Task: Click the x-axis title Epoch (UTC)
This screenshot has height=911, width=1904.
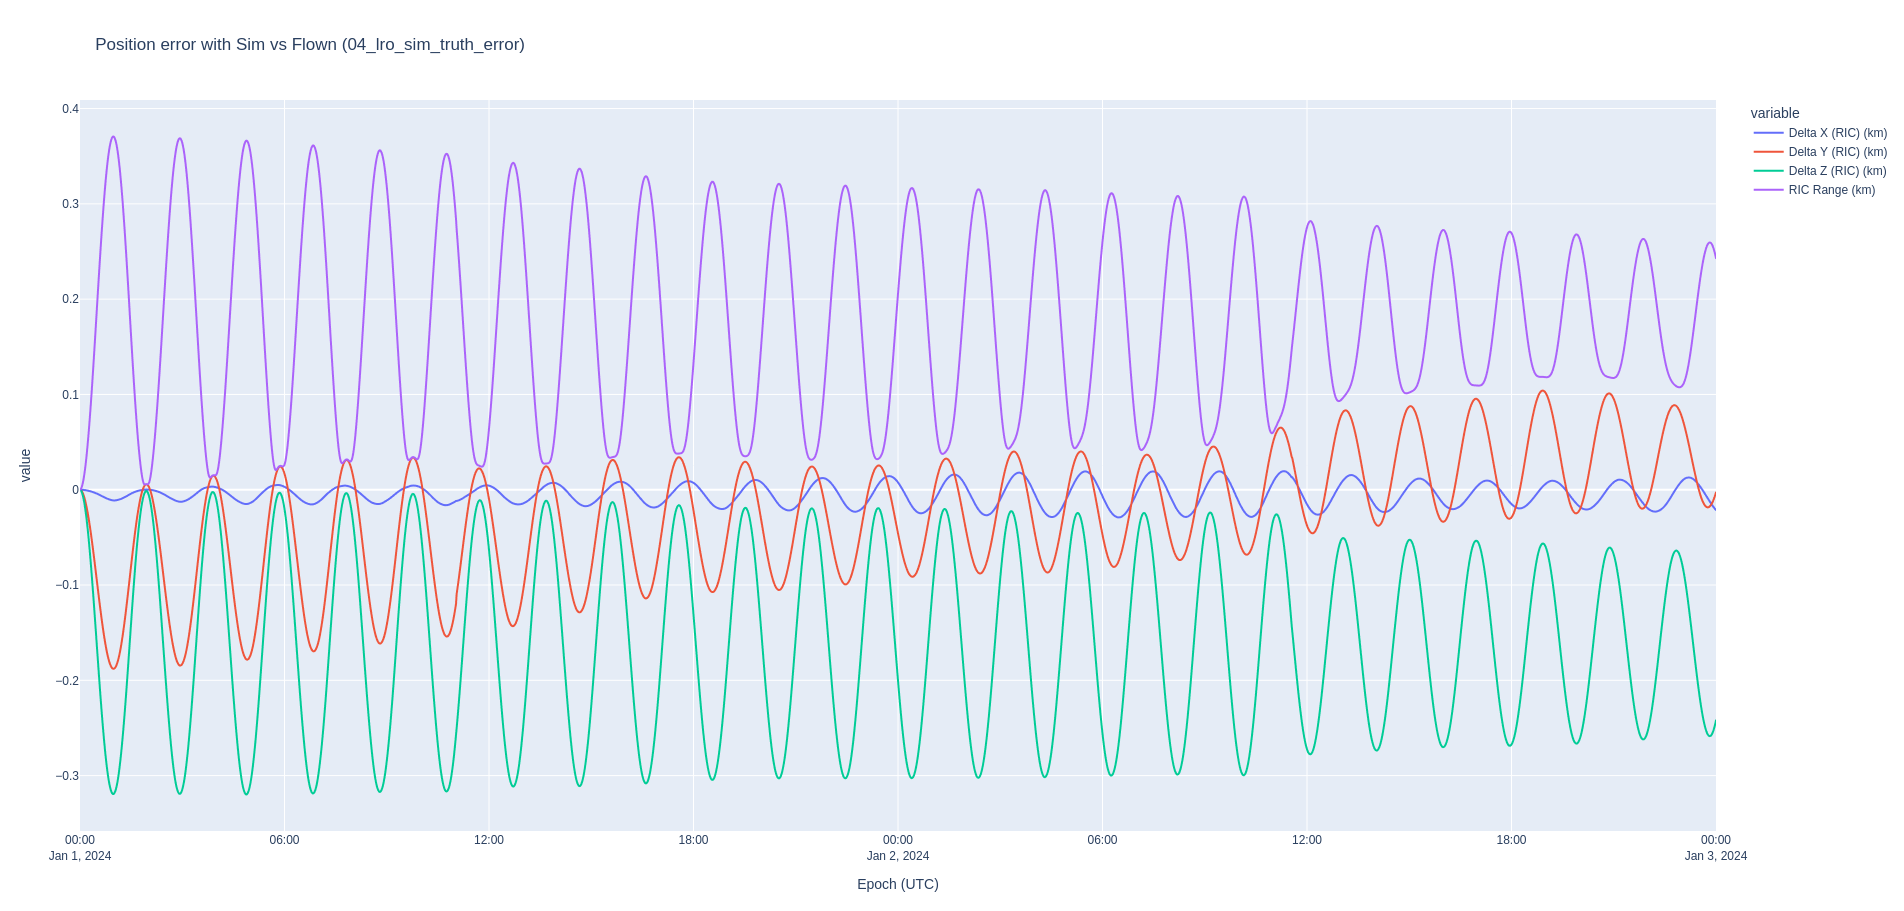Action: (x=898, y=884)
